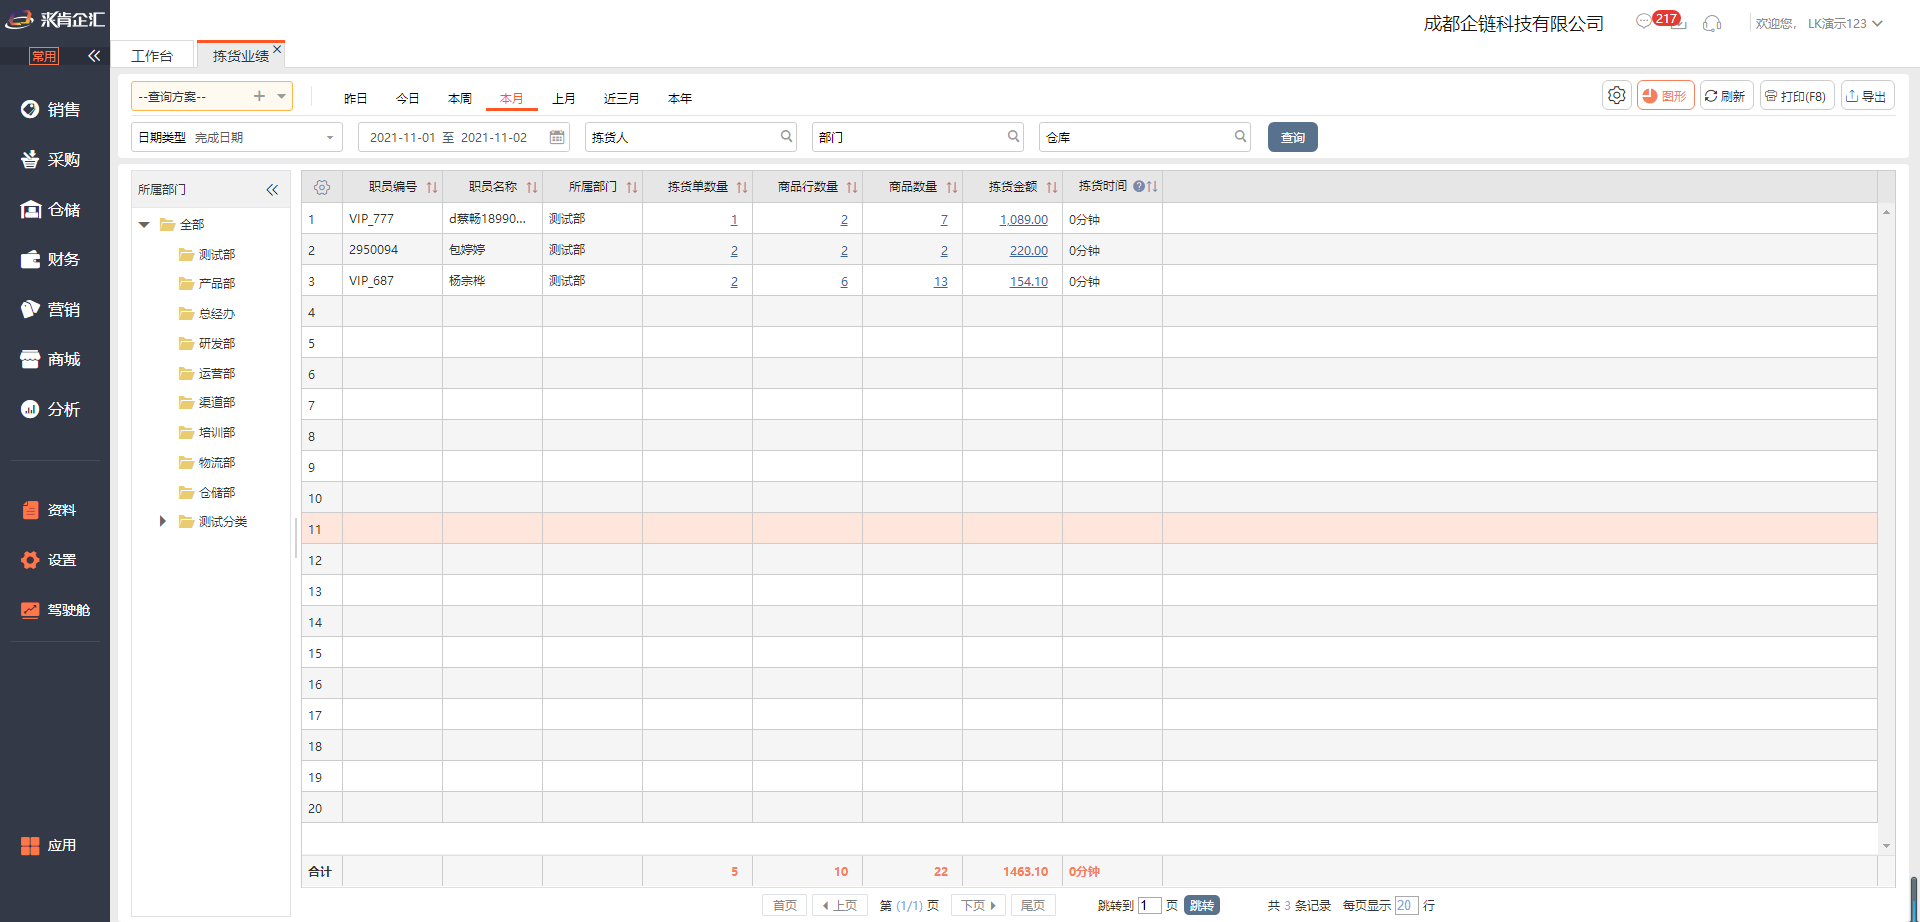The image size is (1920, 922).
Task: Open the settings gear in the top toolbar
Action: click(1616, 96)
